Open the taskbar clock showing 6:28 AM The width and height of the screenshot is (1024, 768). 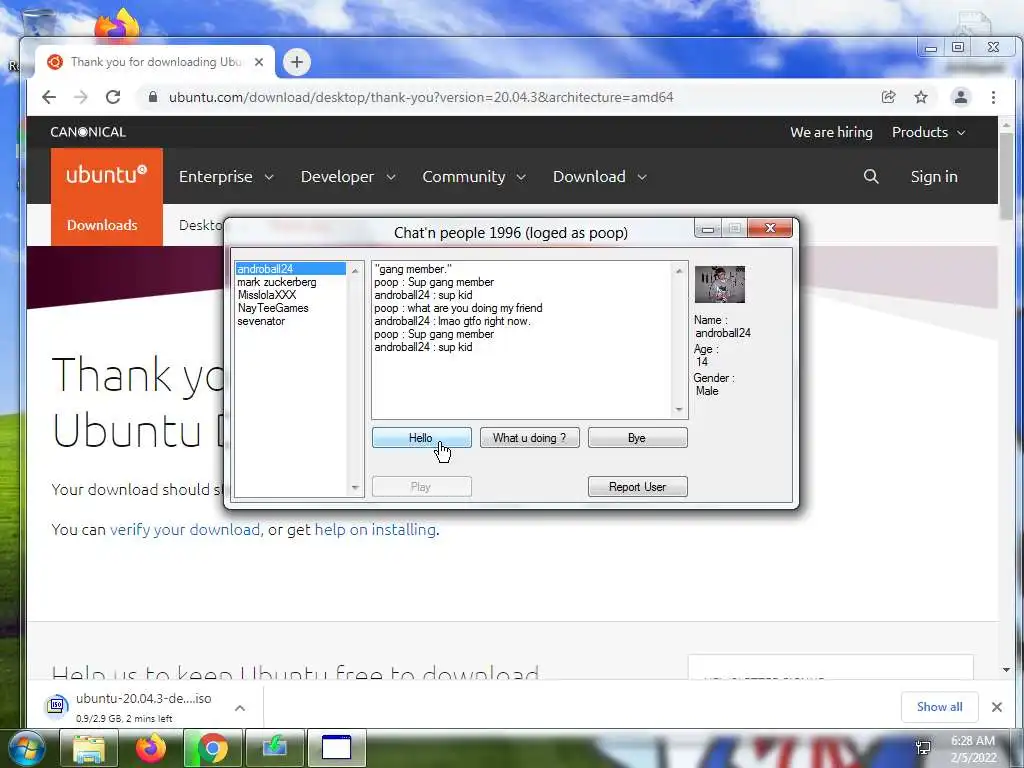(x=973, y=748)
